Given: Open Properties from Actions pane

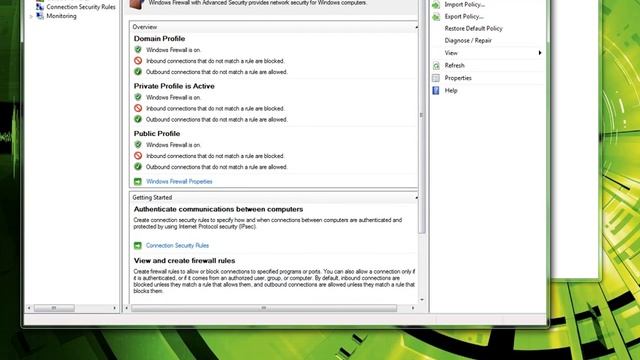Looking at the screenshot, I should tap(458, 78).
